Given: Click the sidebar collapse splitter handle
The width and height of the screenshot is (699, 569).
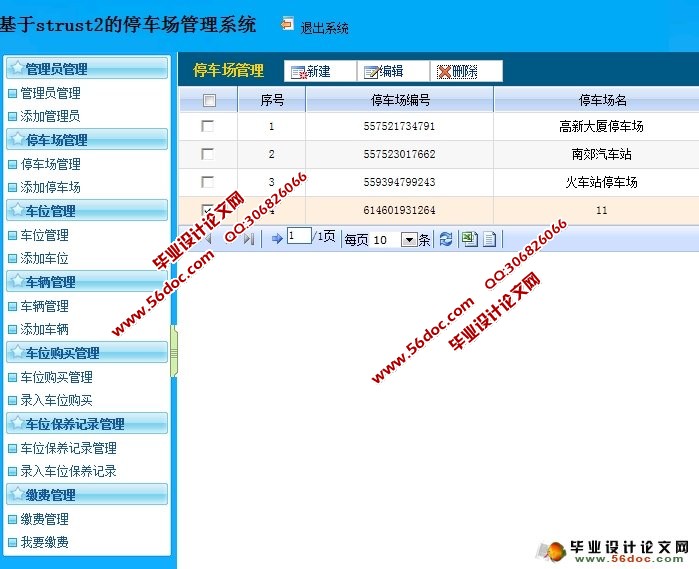Looking at the screenshot, I should (174, 352).
